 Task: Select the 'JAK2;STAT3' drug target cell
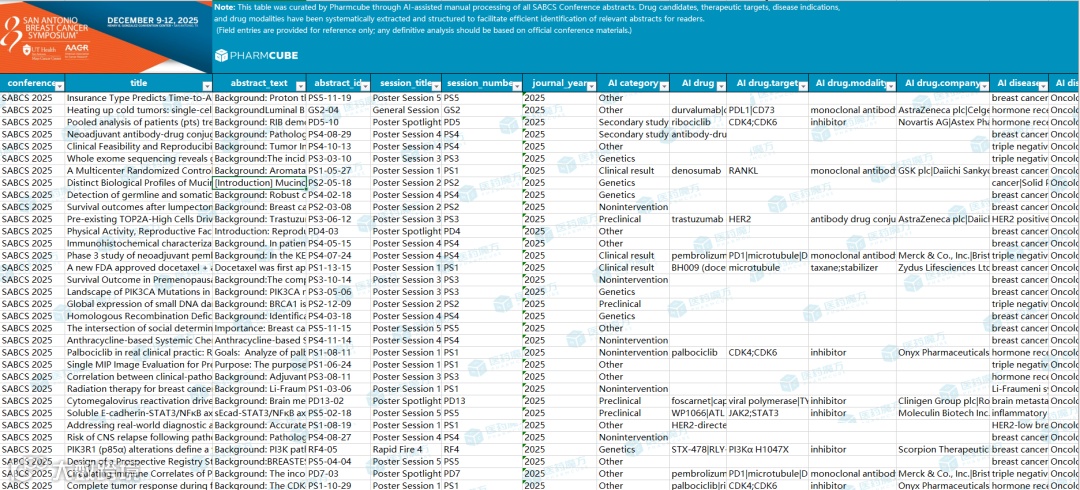pos(767,413)
